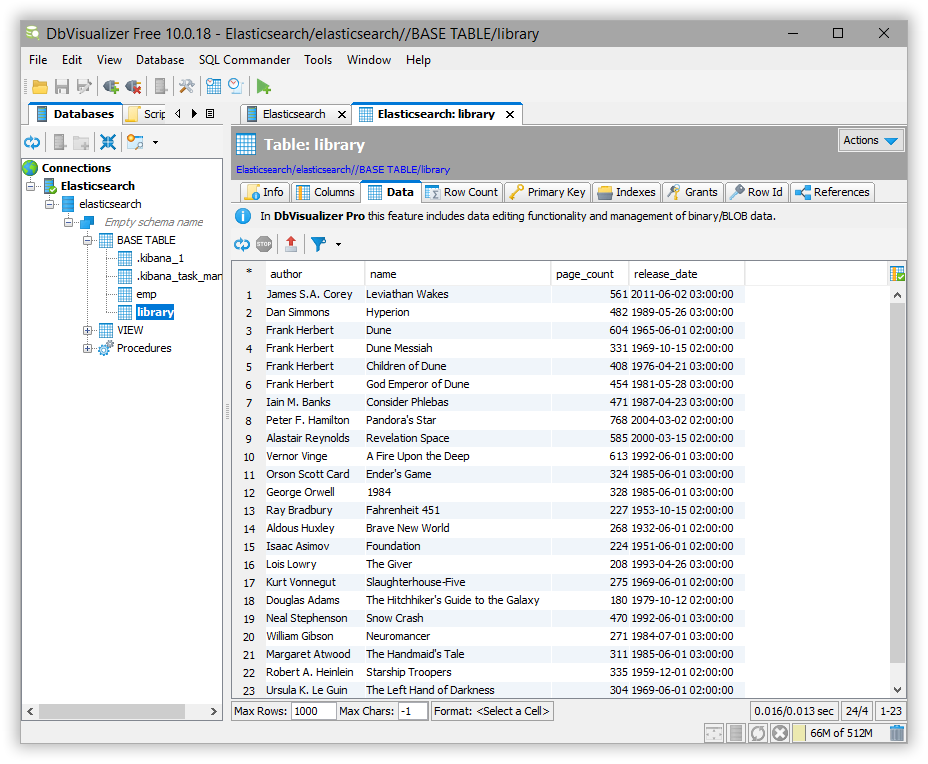Open the SQL Commander menu
The width and height of the screenshot is (928, 764).
[244, 60]
